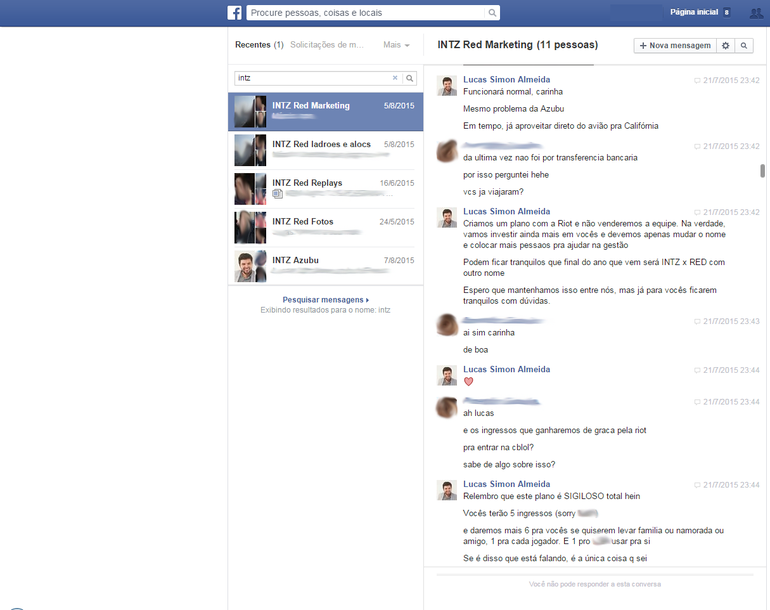The image size is (770, 610).
Task: Click date 7/8/2015 on INTZ Azubu
Action: [x=399, y=260]
